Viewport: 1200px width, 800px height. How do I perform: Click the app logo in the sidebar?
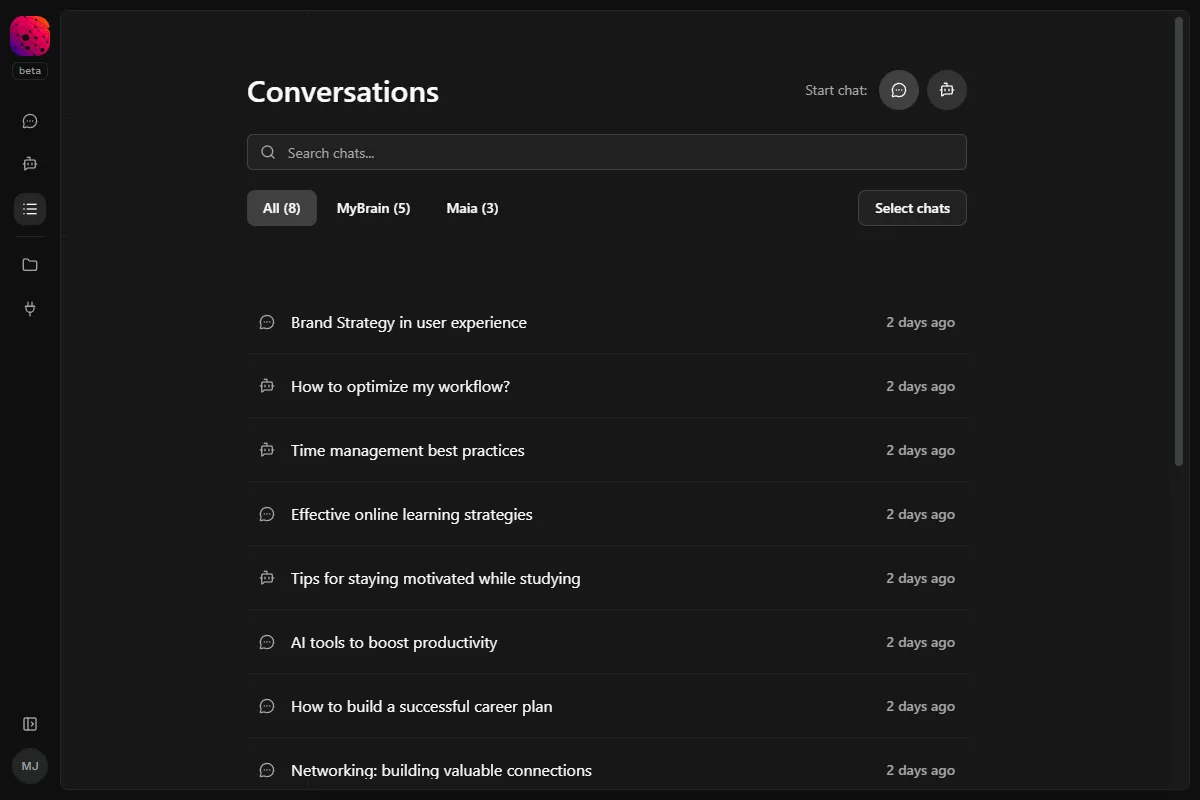(x=30, y=36)
